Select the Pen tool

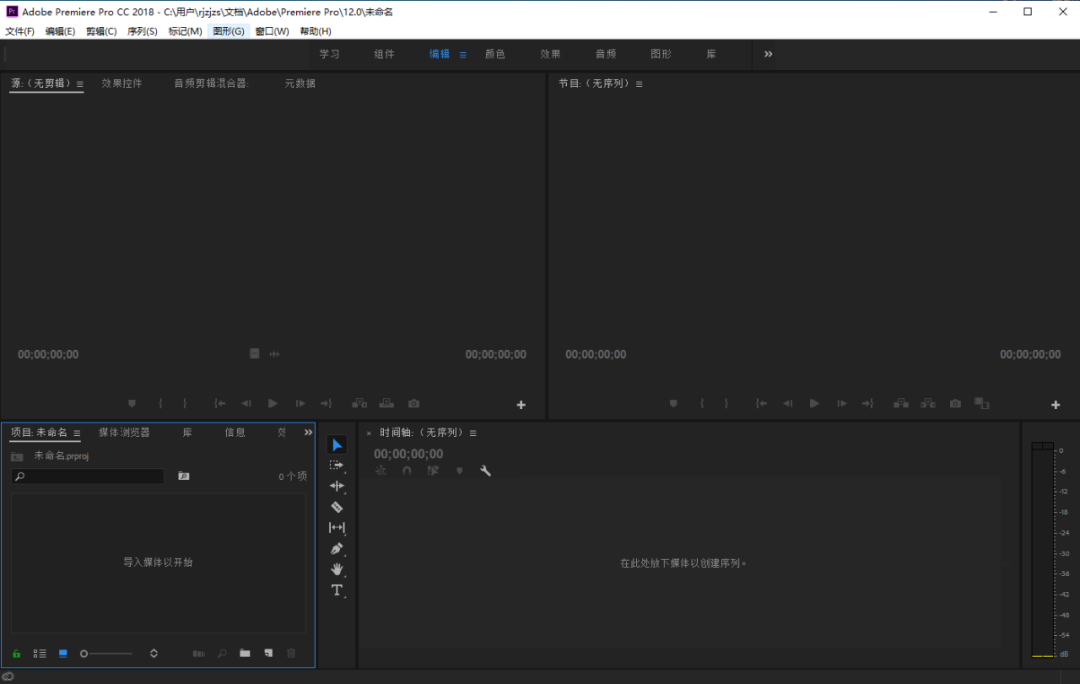point(336,549)
